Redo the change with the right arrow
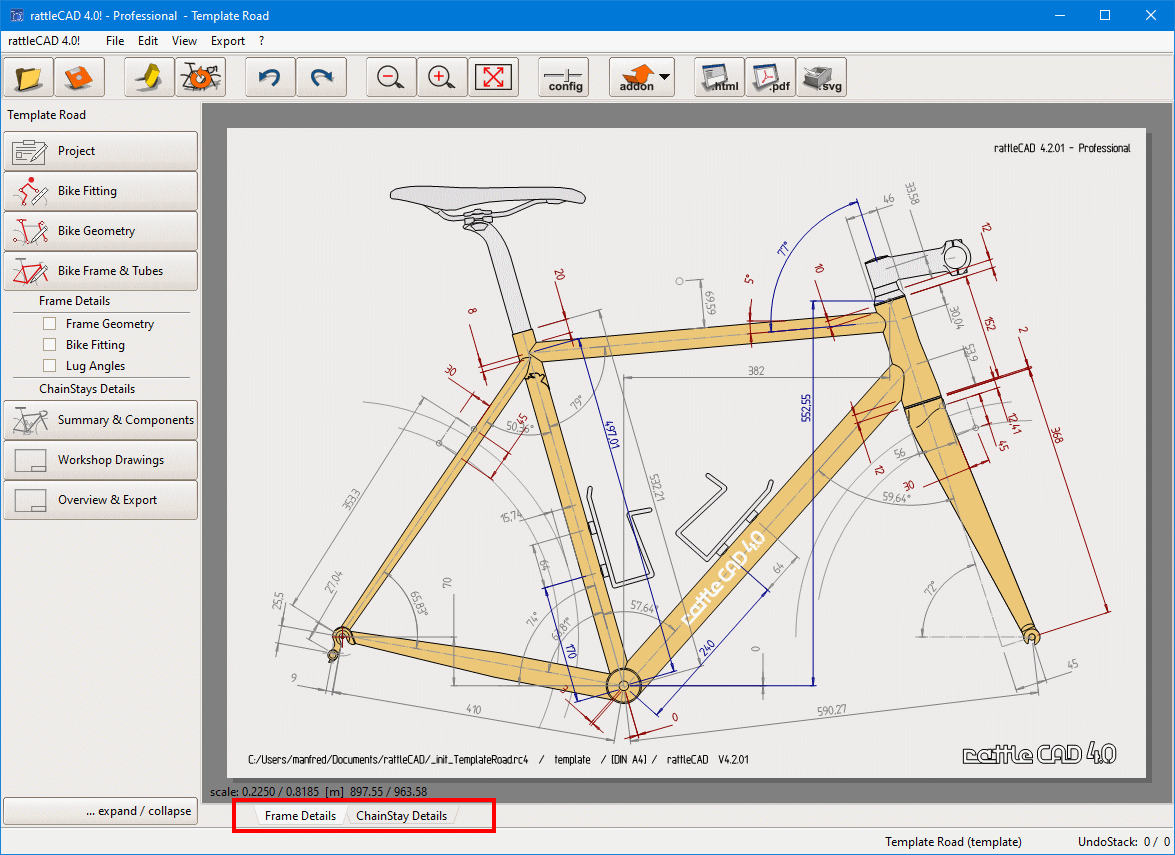Screen dimensions: 1175x855 321,77
